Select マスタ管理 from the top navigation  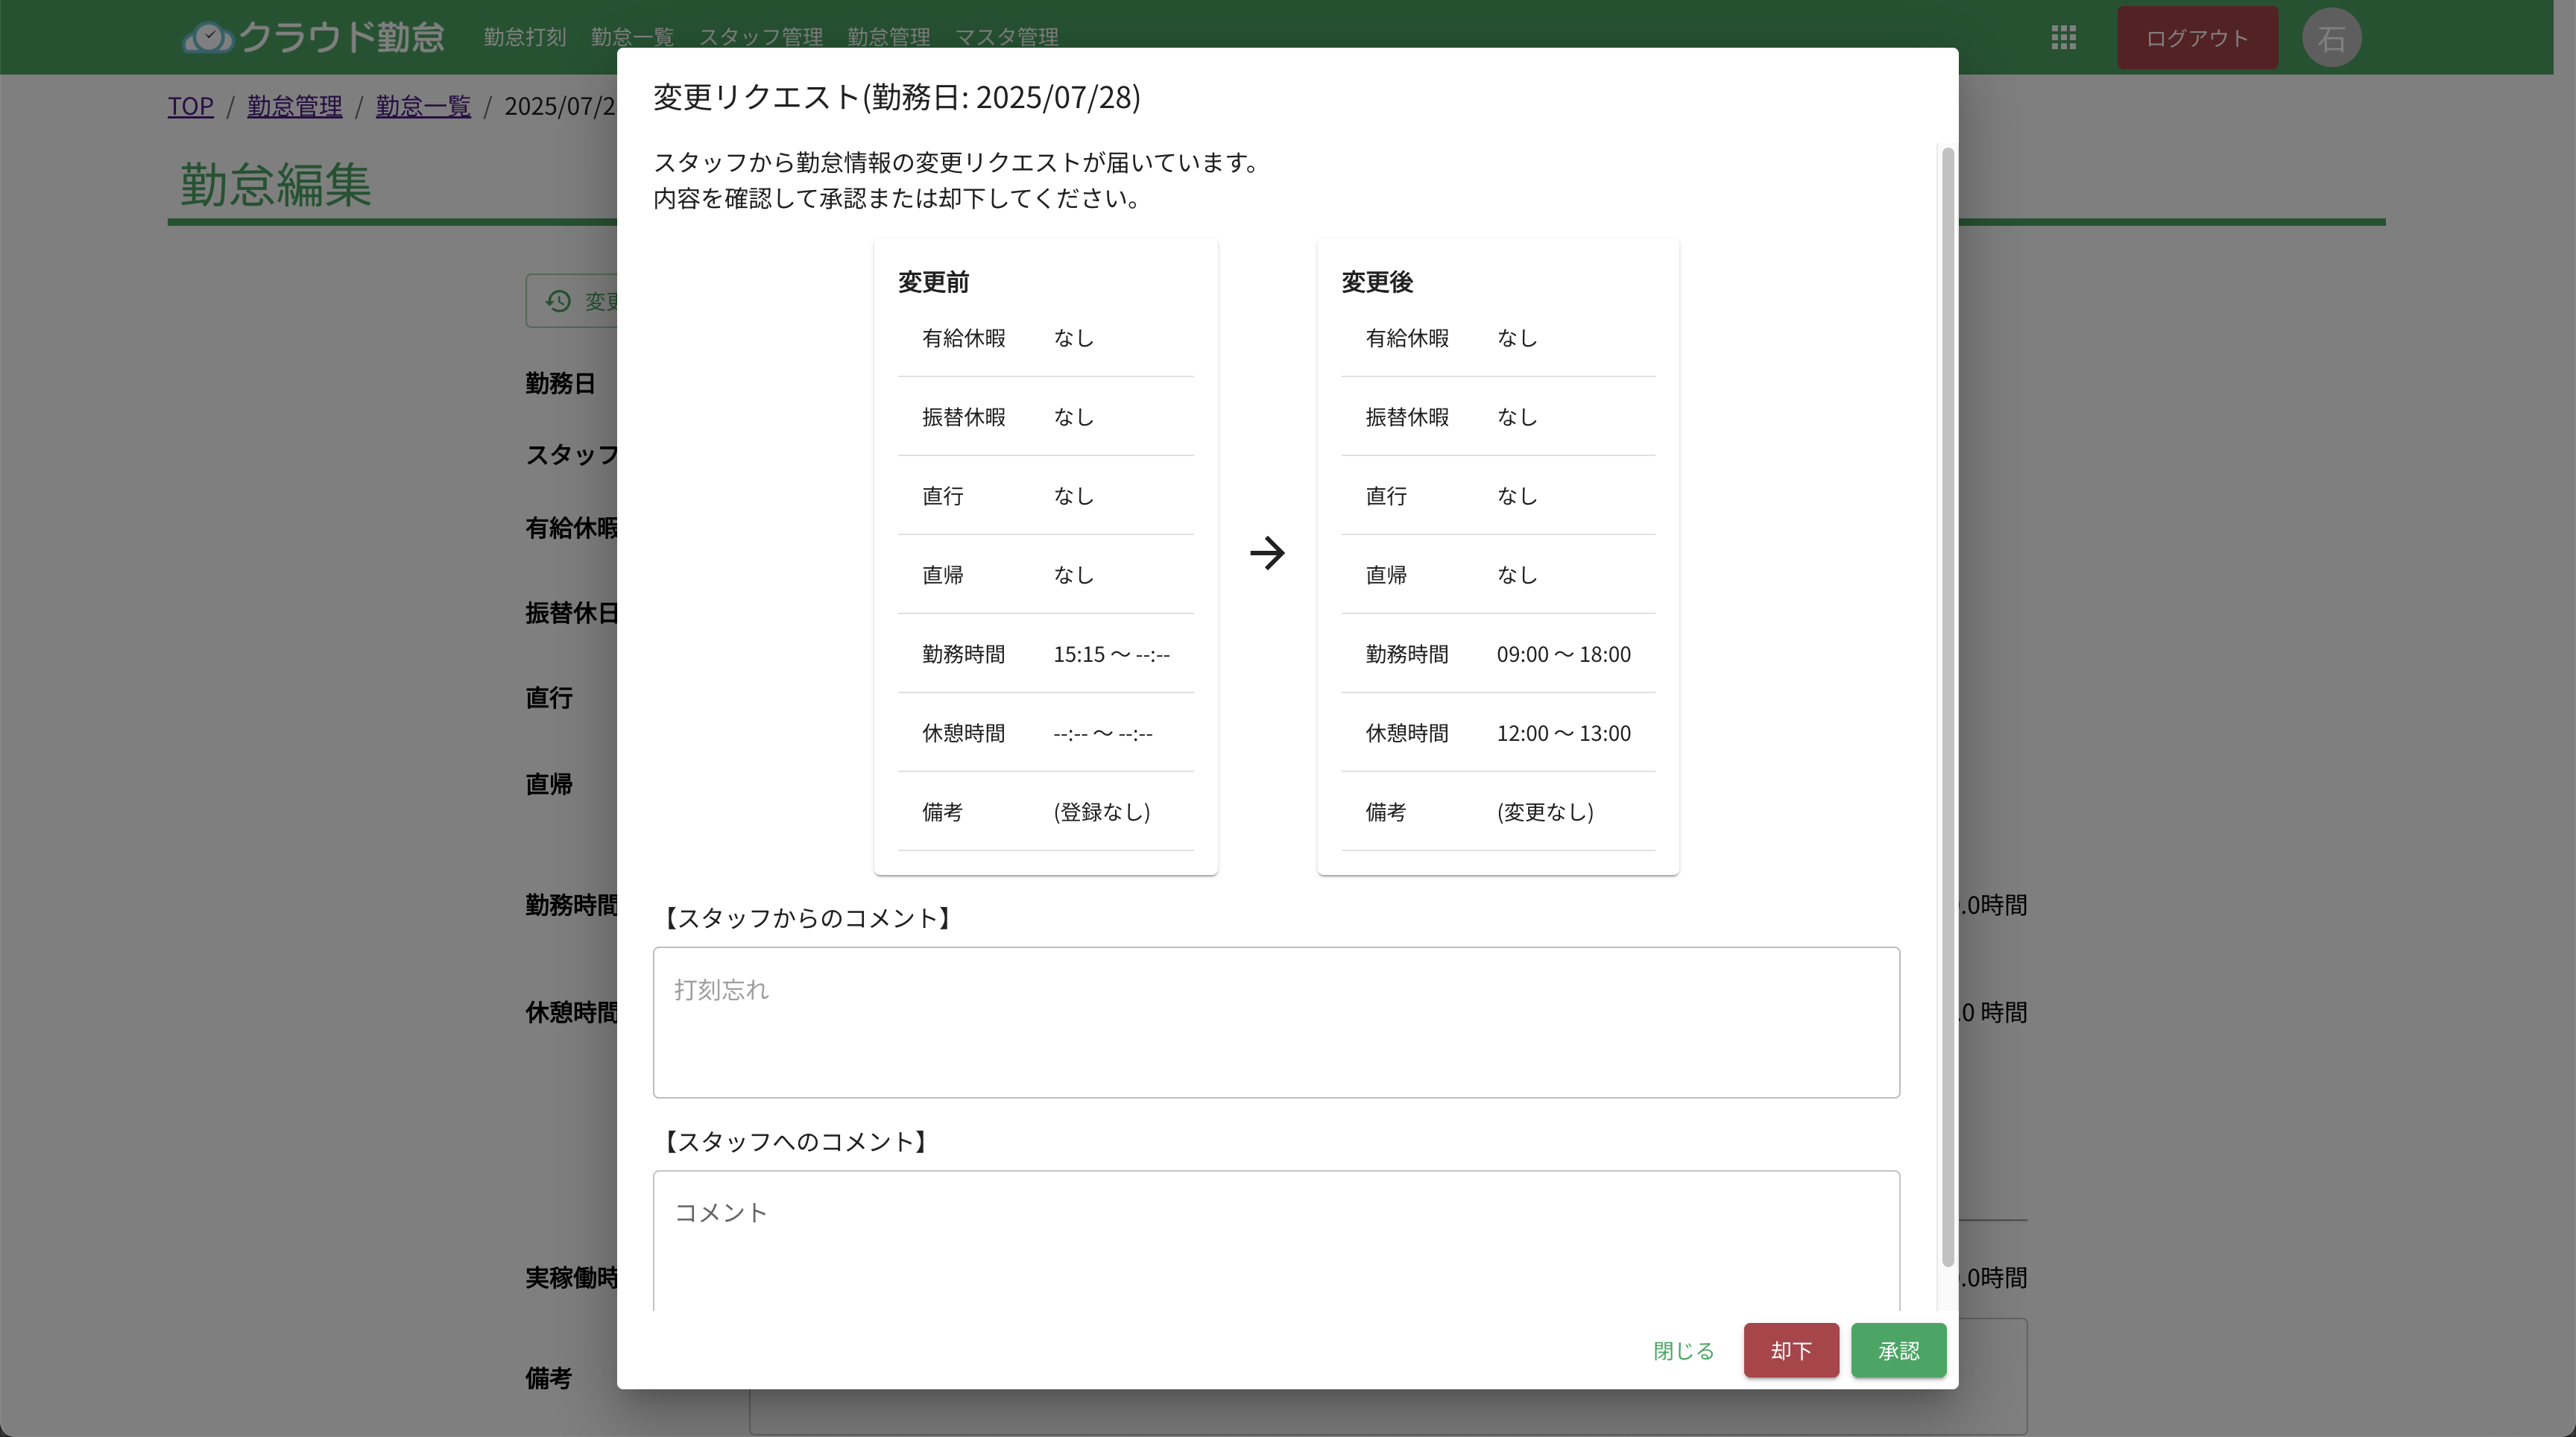pos(1007,37)
